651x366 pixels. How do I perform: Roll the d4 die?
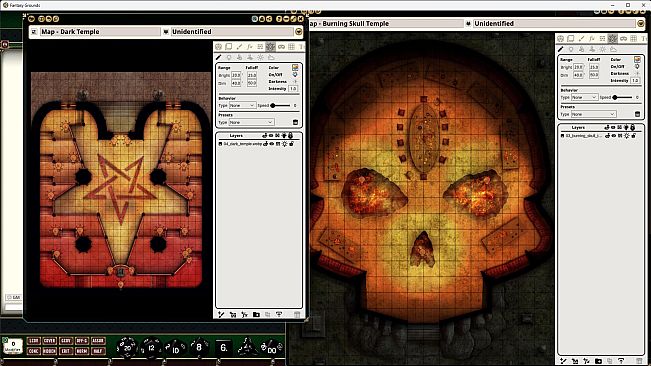(247, 347)
